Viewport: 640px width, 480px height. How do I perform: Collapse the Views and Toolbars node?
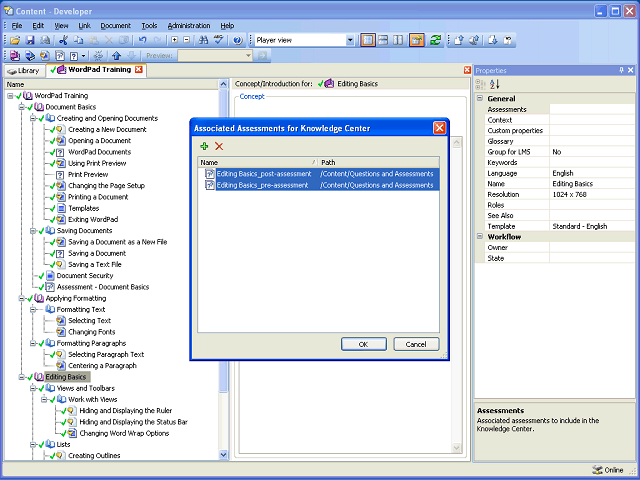tap(33, 388)
